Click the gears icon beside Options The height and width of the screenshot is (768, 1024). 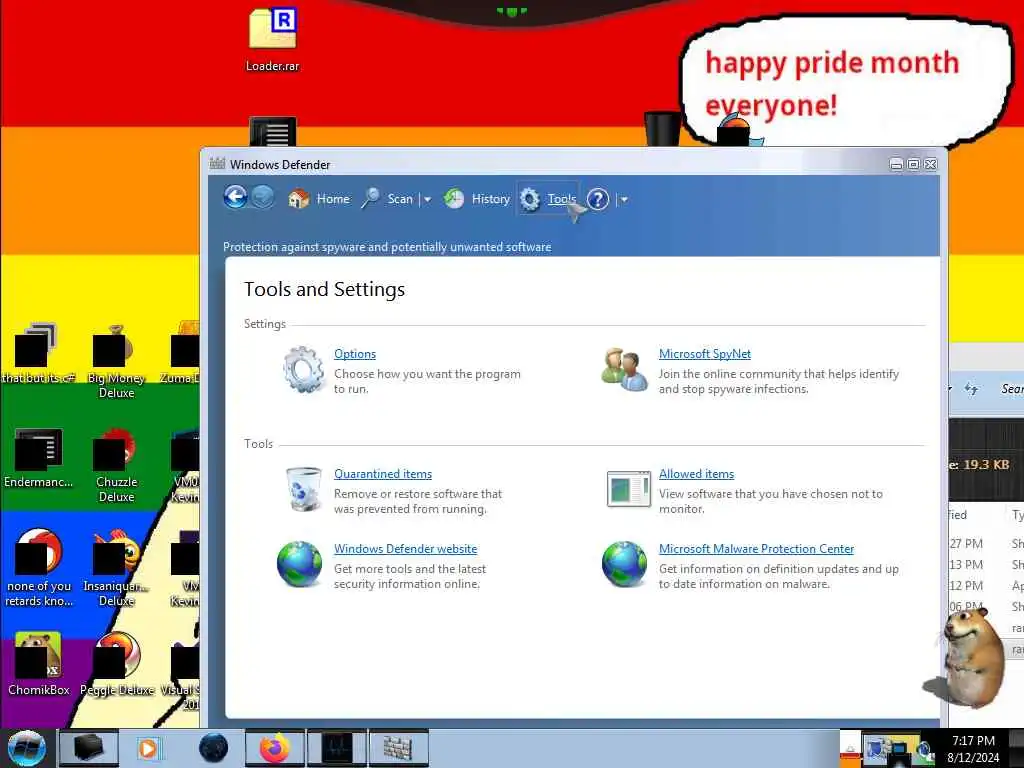coord(304,370)
